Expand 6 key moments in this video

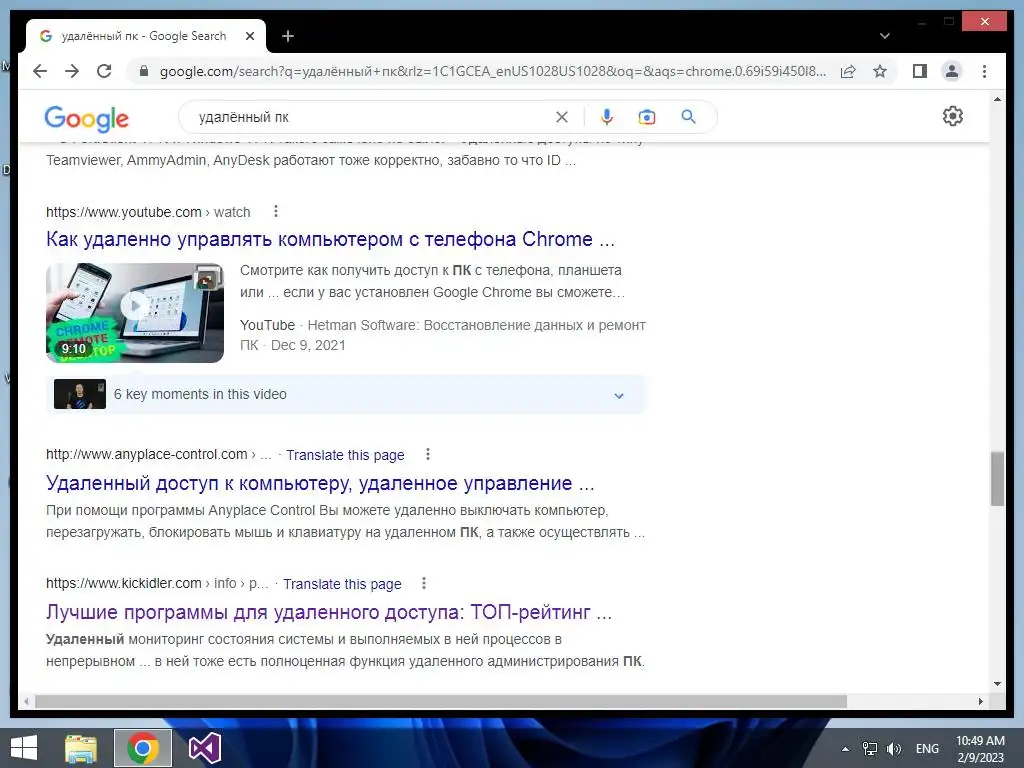click(346, 394)
